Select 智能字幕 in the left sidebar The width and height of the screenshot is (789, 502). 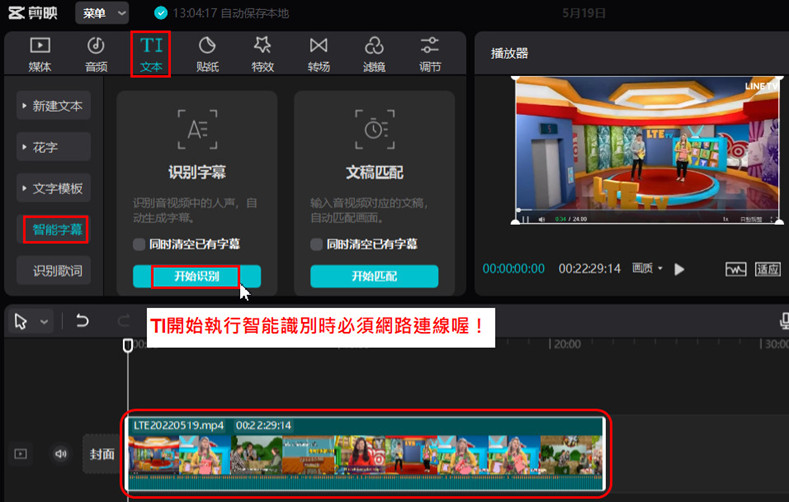(57, 230)
